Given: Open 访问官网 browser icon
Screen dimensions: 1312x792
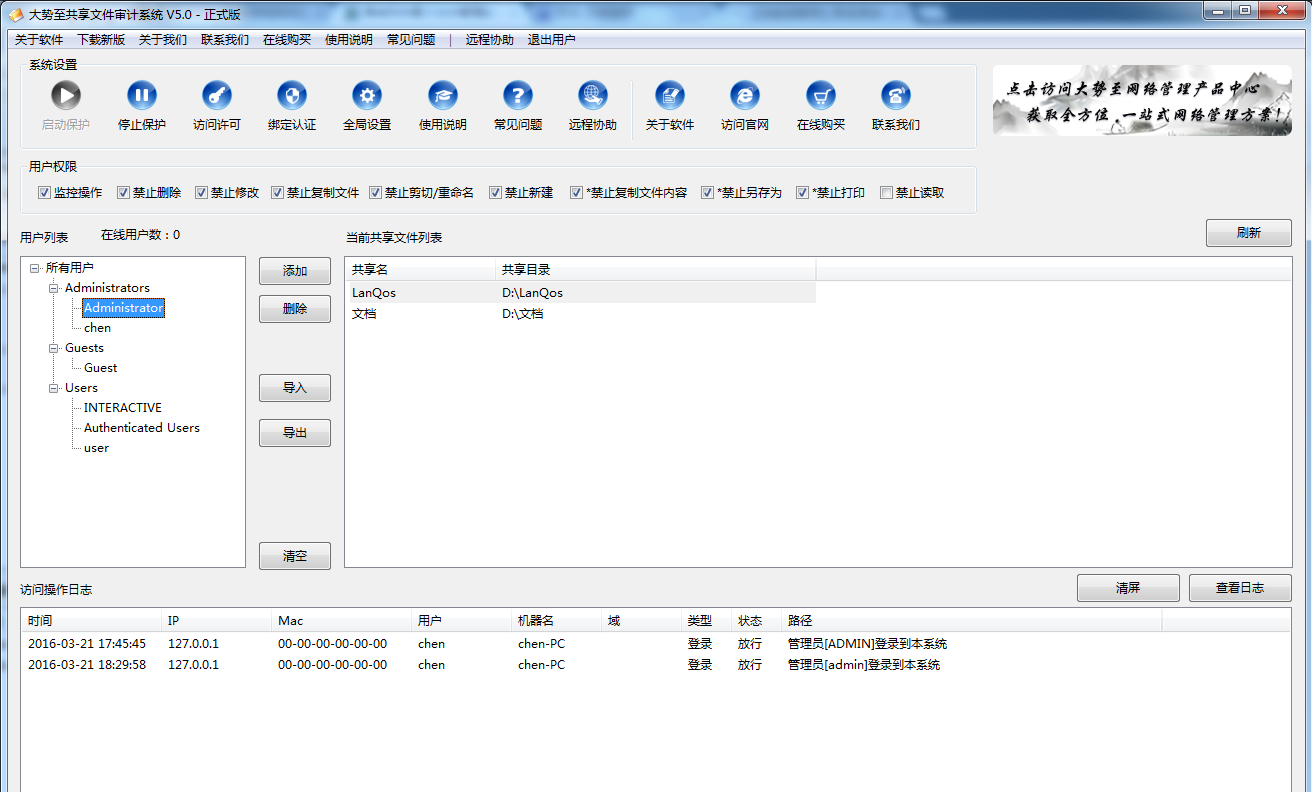Looking at the screenshot, I should 745,96.
